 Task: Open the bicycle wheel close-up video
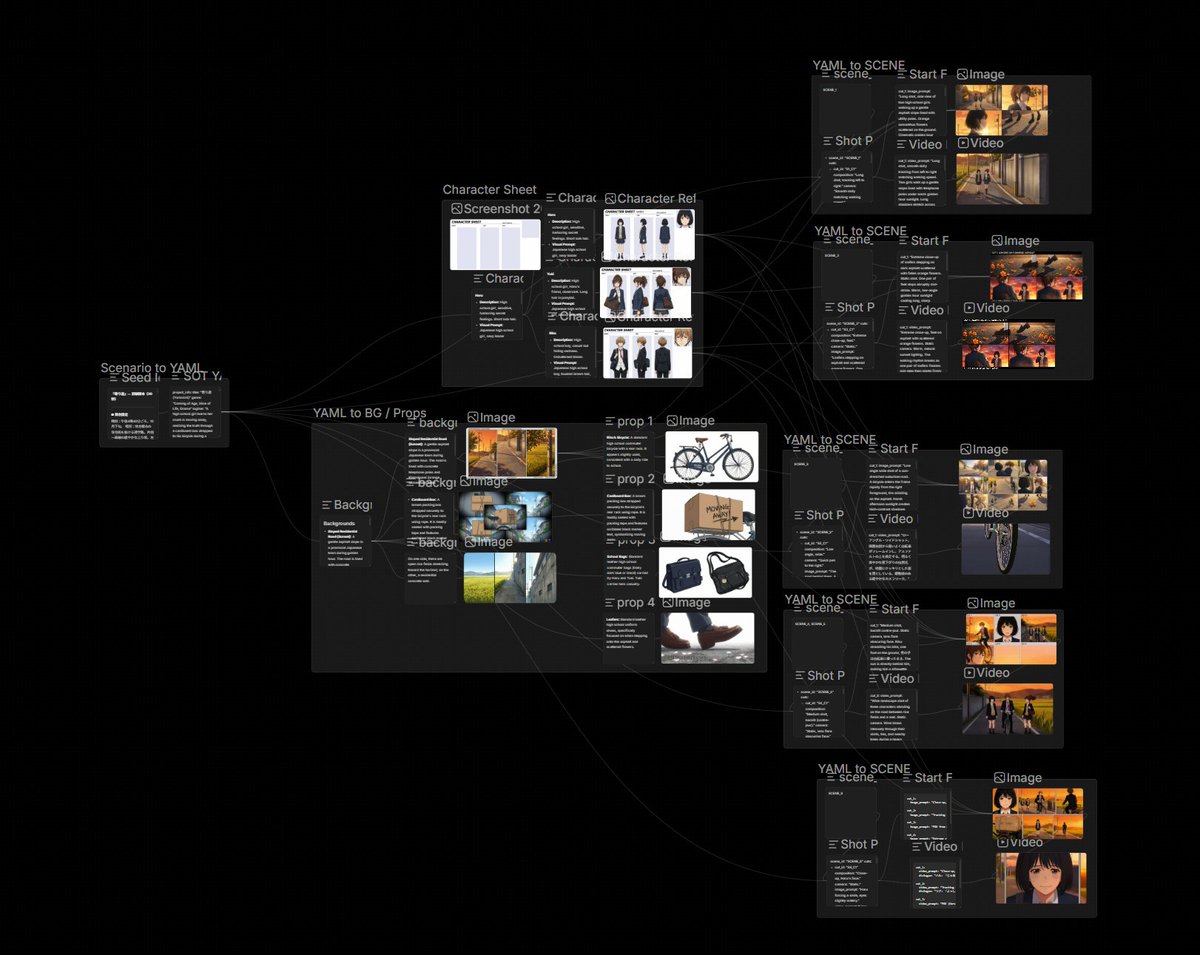tap(1006, 549)
